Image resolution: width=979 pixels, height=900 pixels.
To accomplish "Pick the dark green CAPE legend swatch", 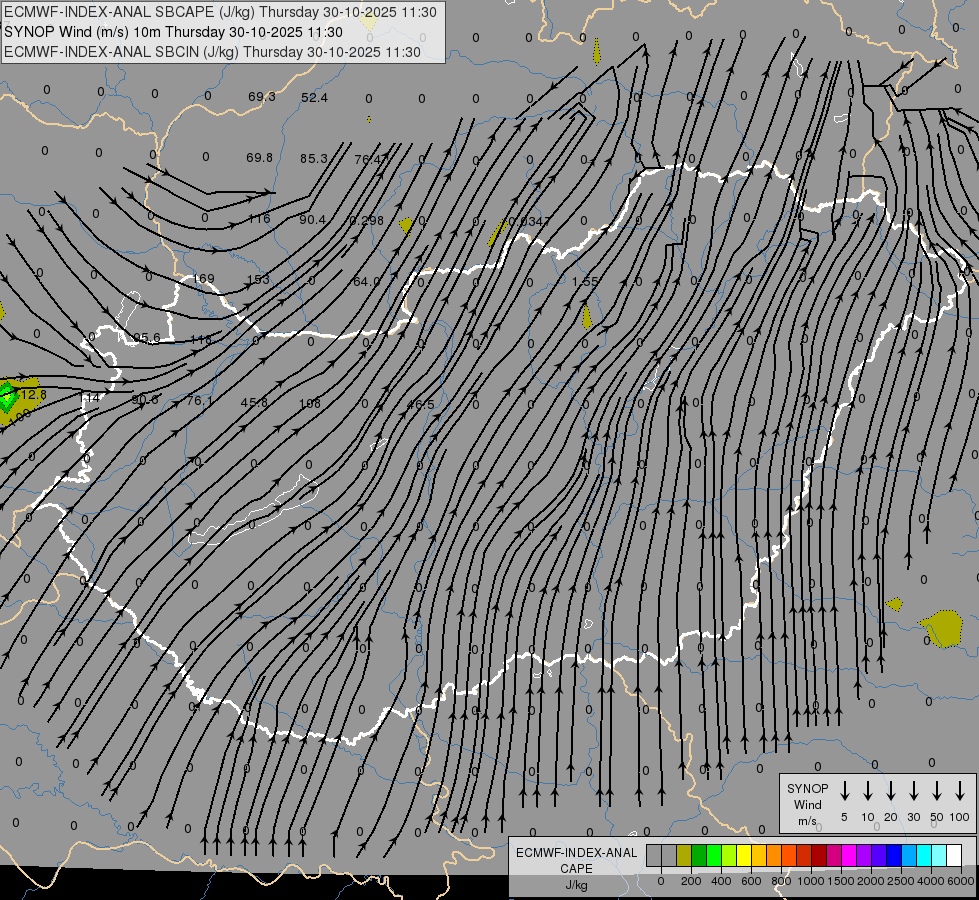I will (699, 856).
